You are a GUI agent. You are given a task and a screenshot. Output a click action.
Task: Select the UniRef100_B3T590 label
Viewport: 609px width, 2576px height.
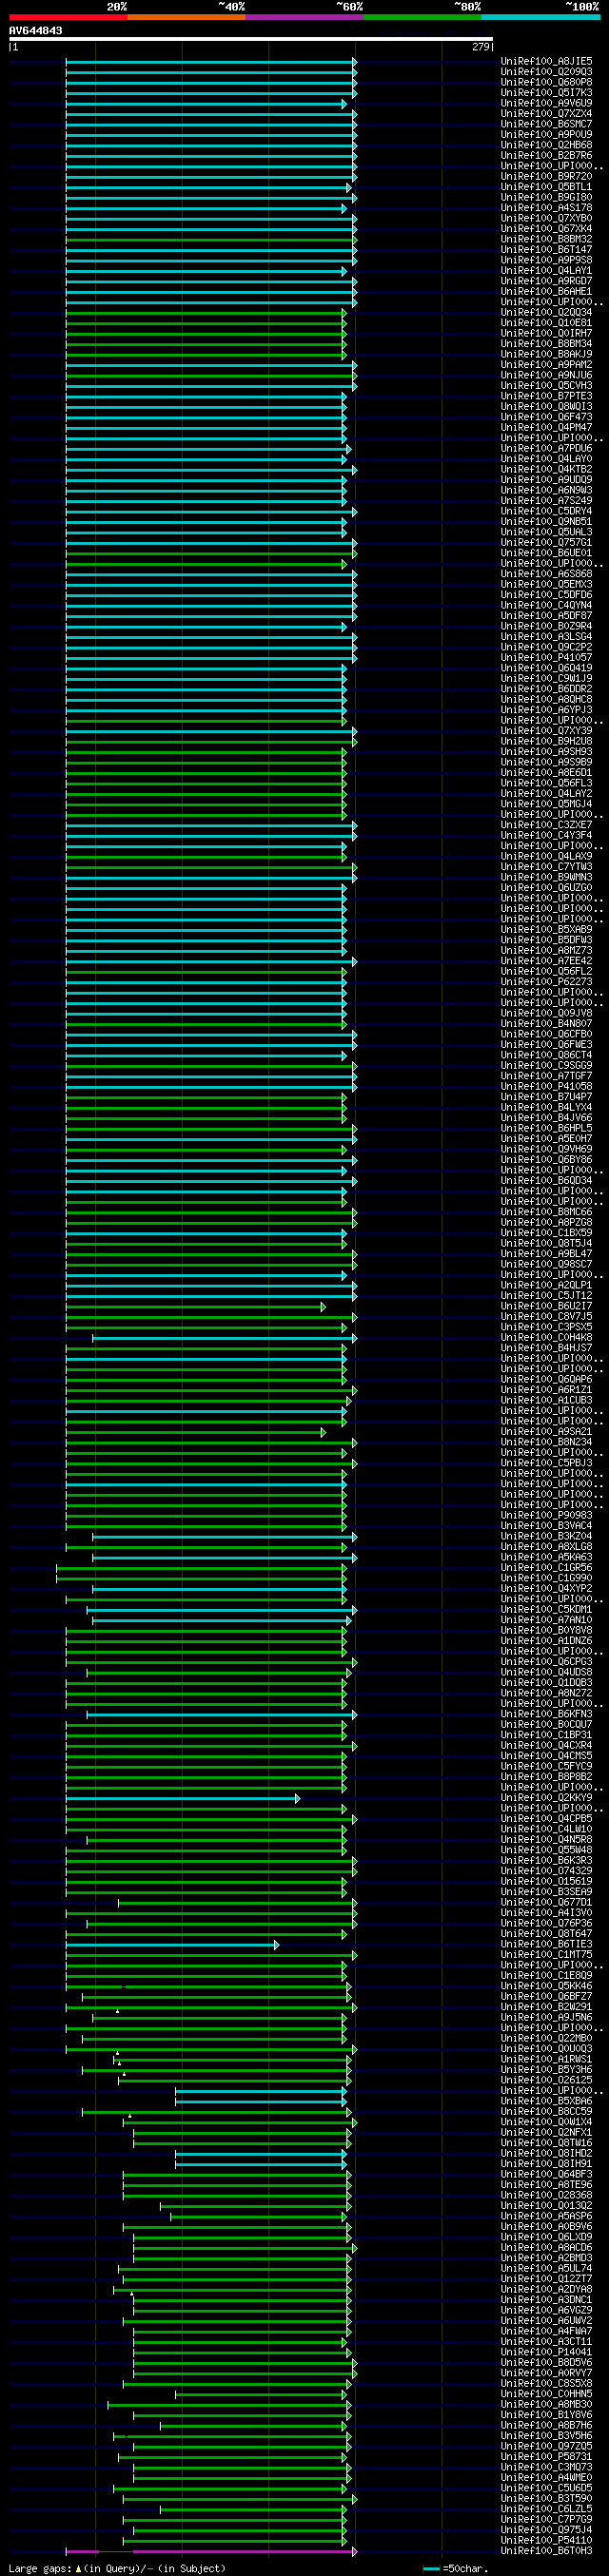click(x=546, y=2499)
